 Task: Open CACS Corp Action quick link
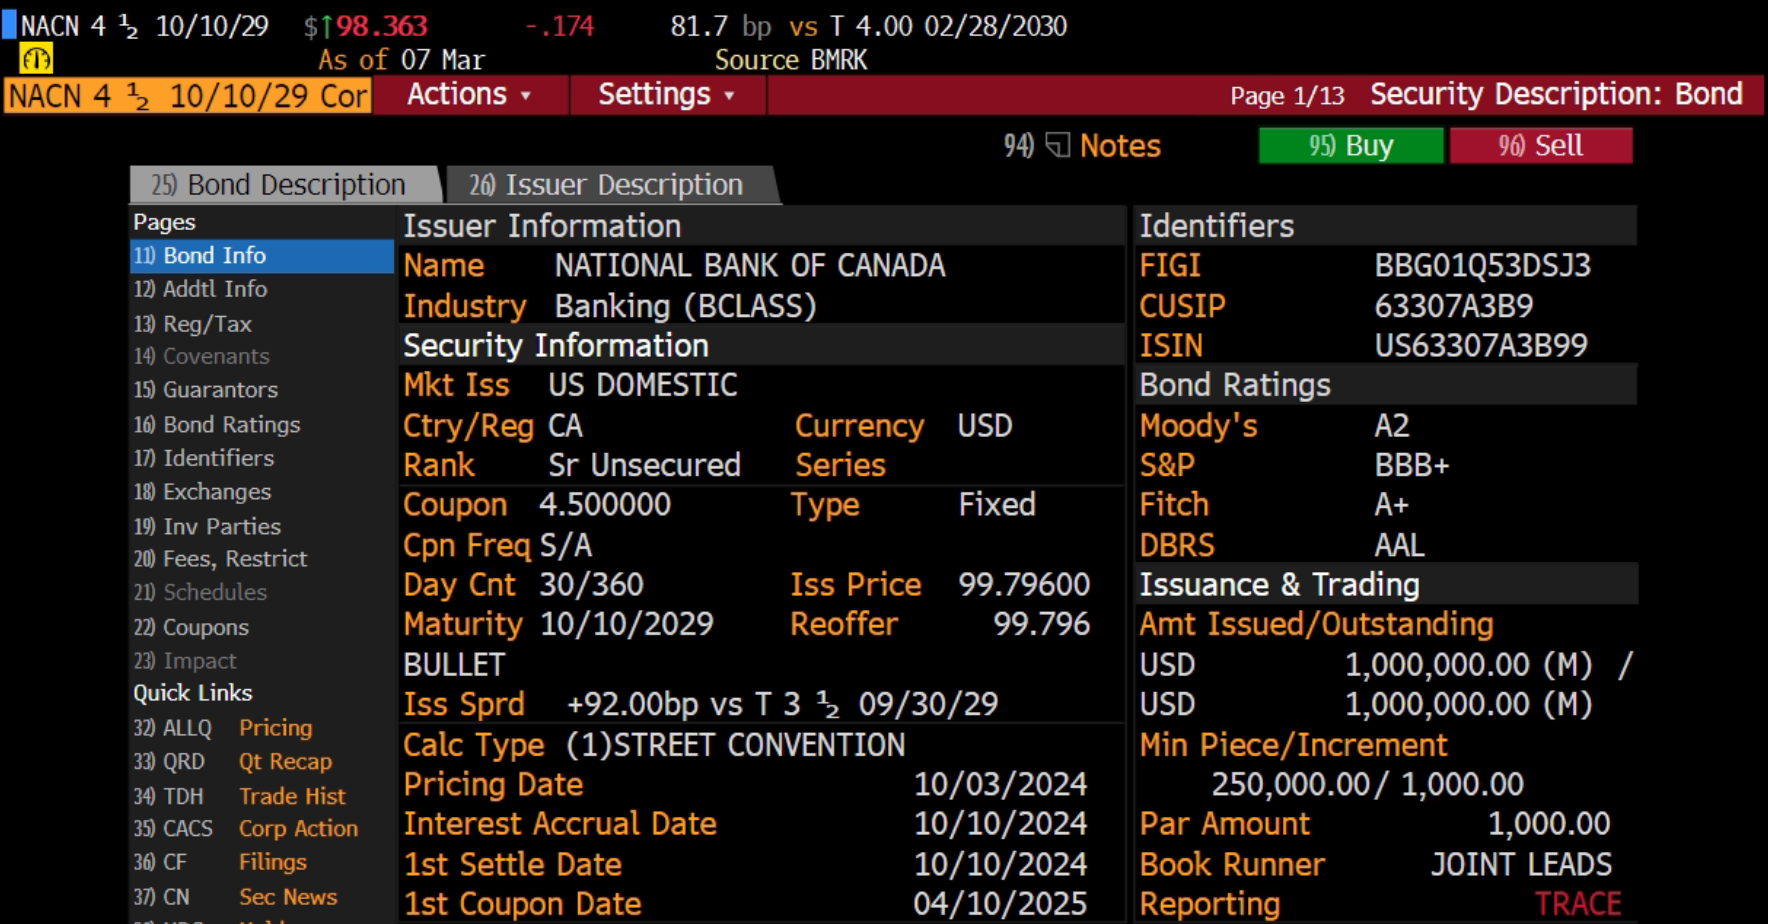246,829
